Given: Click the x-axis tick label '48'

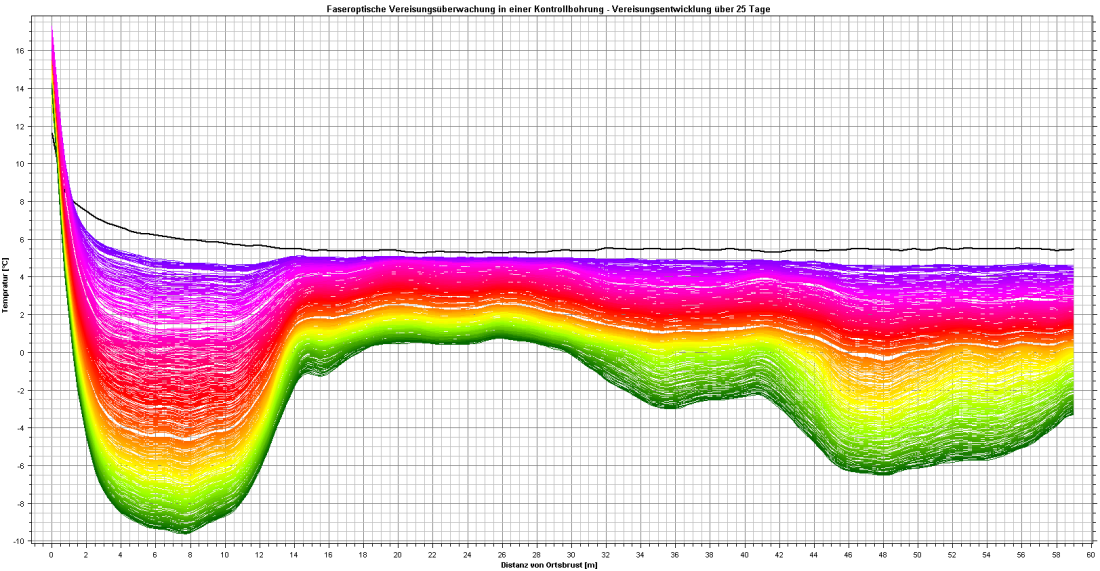Looking at the screenshot, I should [883, 555].
